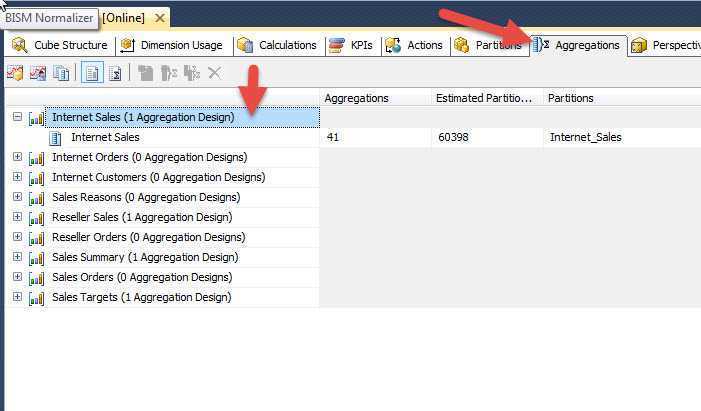Click the Partitions column header

[621, 98]
